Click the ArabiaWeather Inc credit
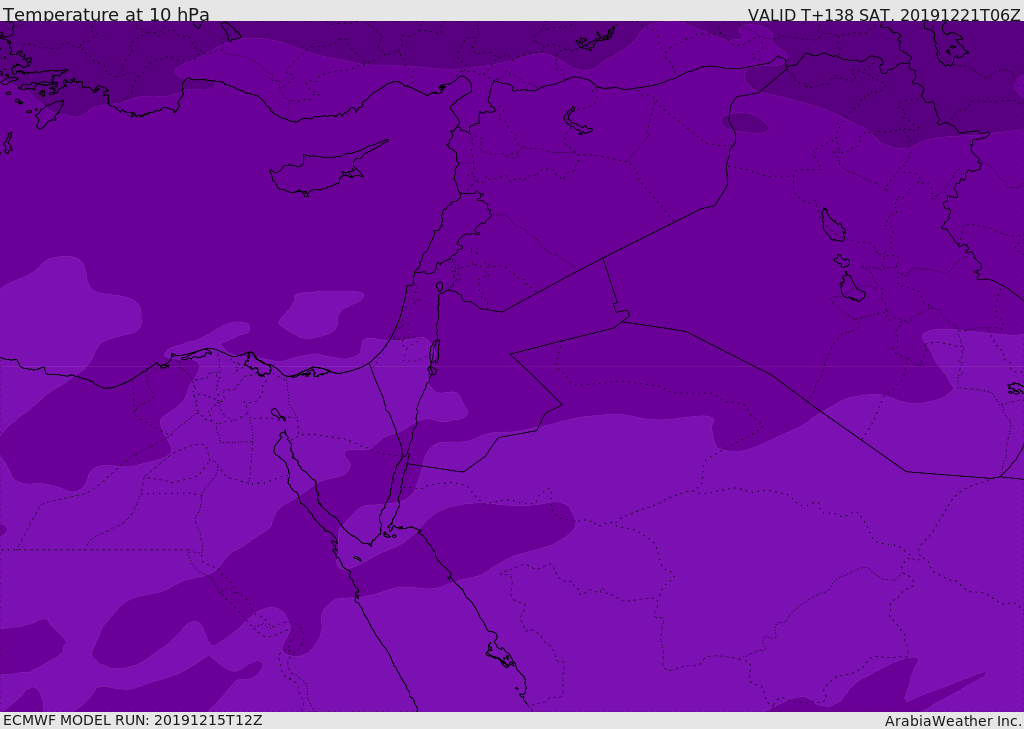Viewport: 1024px width, 729px height. (953, 721)
